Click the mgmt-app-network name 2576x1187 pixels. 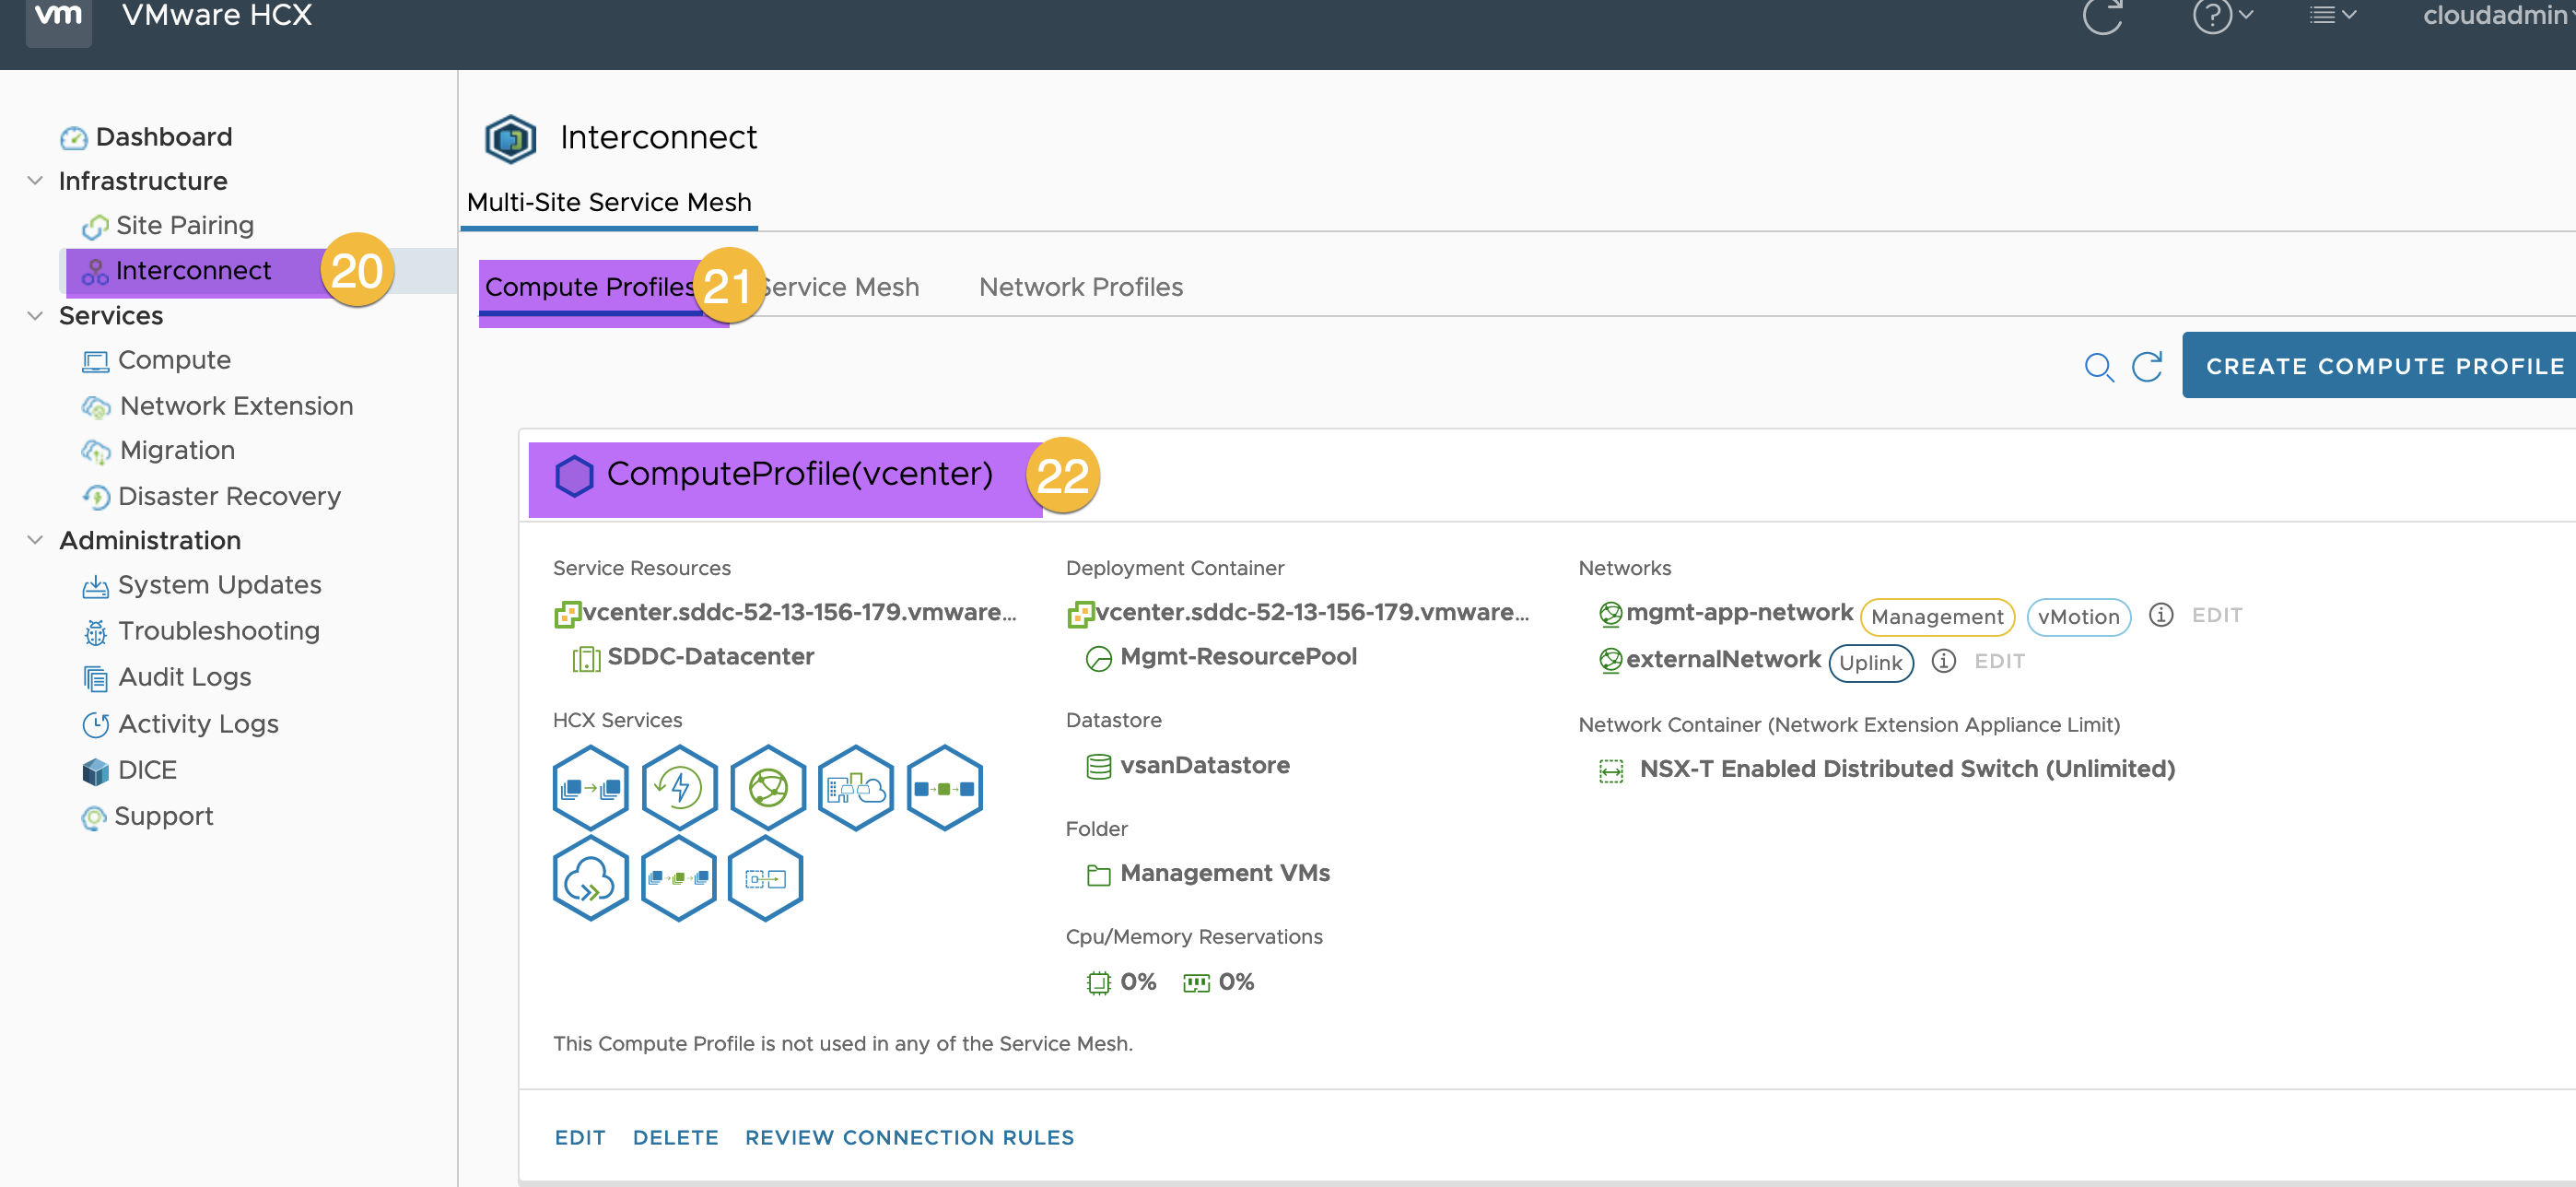tap(1740, 613)
